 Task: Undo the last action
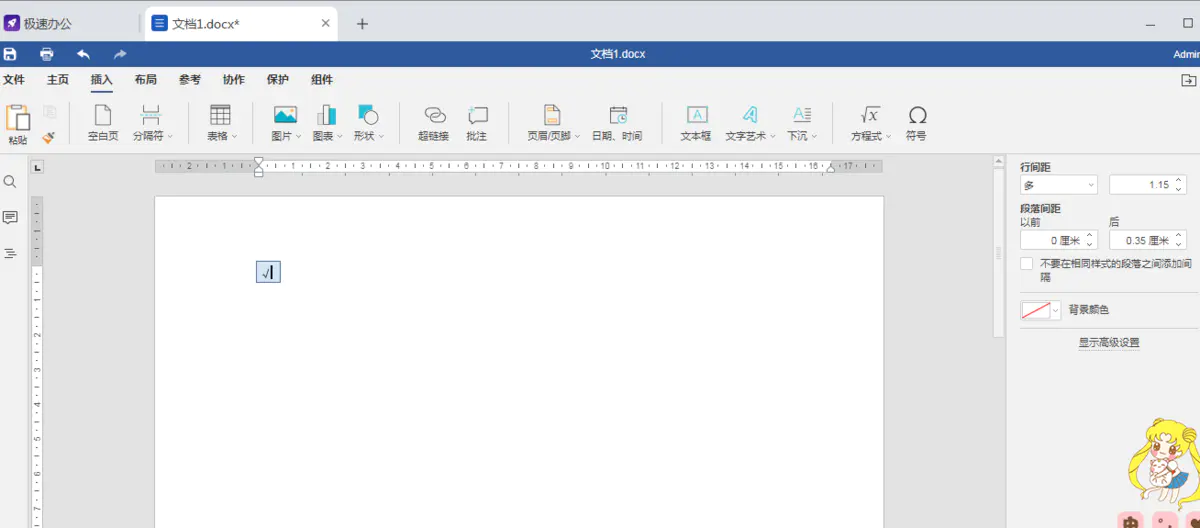pos(84,54)
